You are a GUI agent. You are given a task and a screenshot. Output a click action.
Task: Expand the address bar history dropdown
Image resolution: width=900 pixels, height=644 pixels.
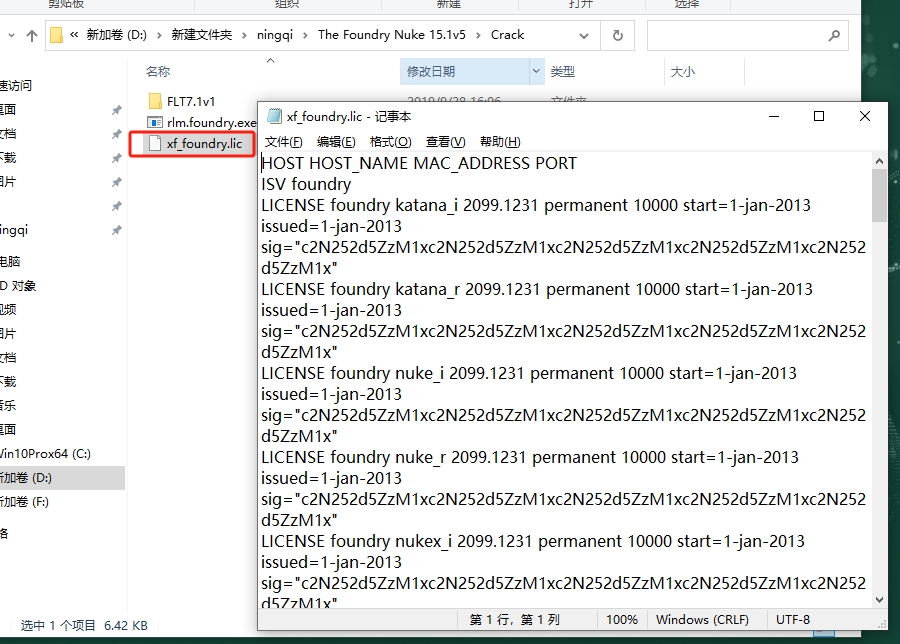click(x=584, y=36)
